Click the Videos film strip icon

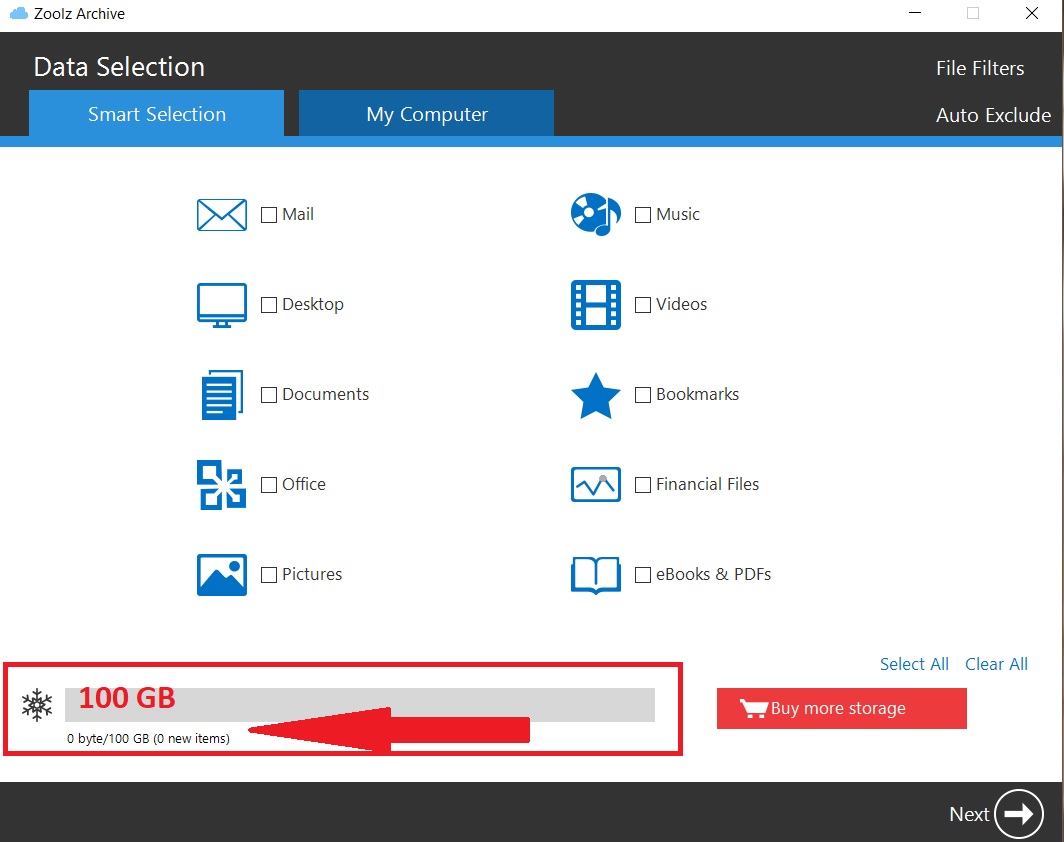coord(595,305)
